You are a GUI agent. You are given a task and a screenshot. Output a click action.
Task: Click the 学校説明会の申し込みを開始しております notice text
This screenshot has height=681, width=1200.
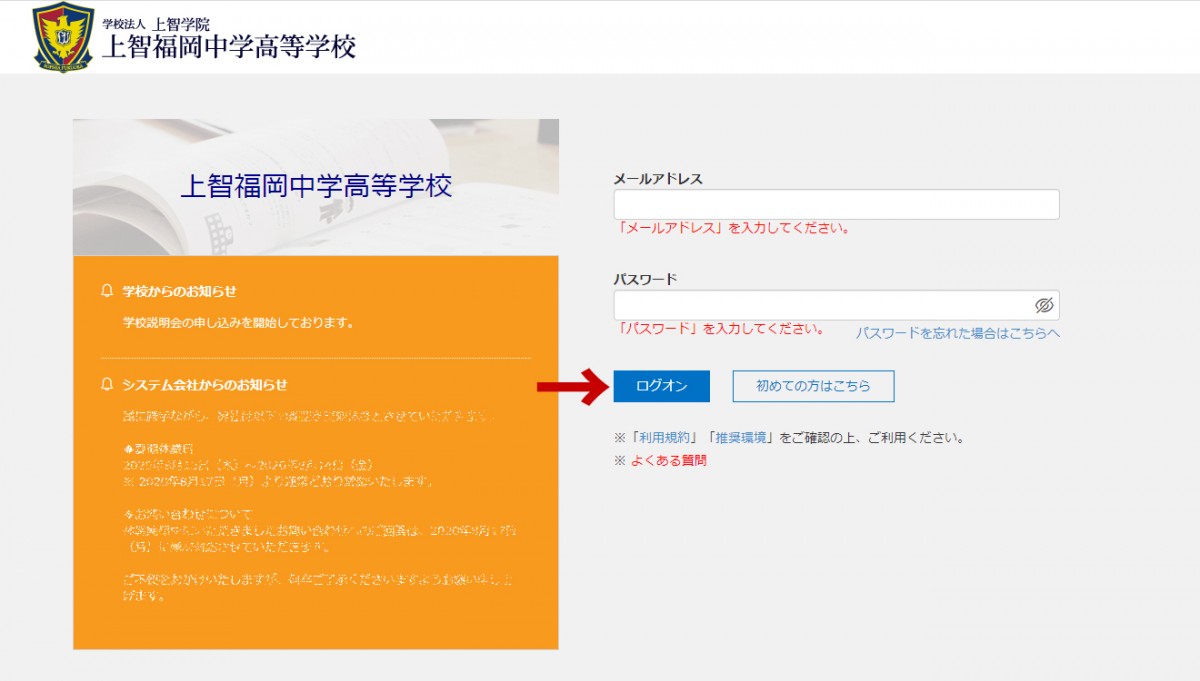point(238,323)
